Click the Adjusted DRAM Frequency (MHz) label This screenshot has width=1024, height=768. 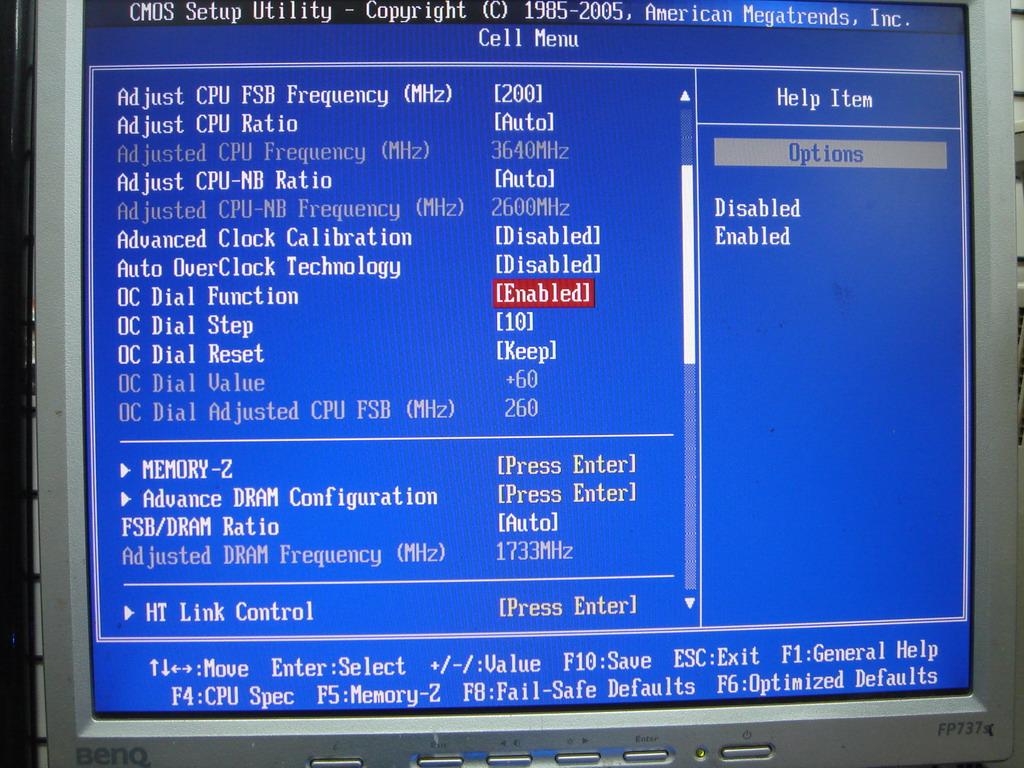tap(283, 555)
